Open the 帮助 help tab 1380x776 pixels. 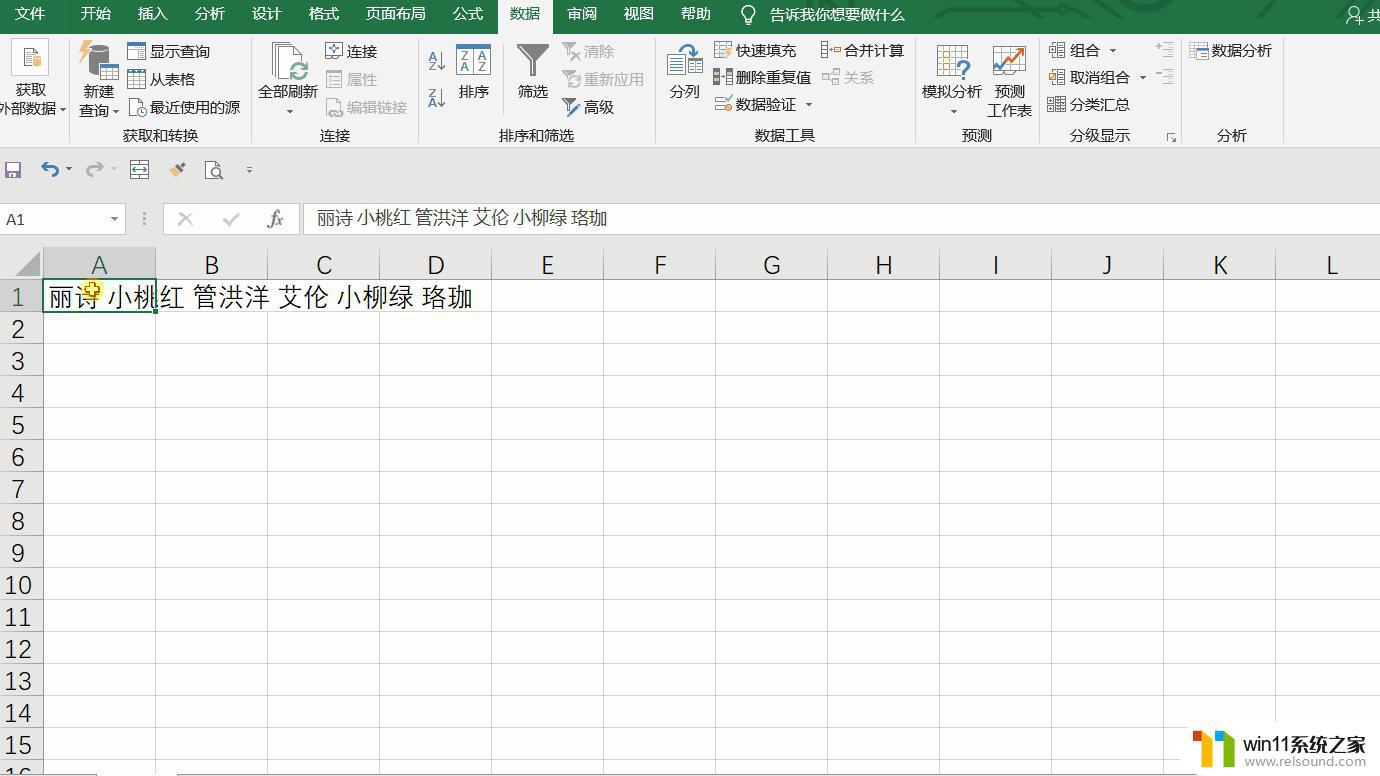(x=695, y=14)
